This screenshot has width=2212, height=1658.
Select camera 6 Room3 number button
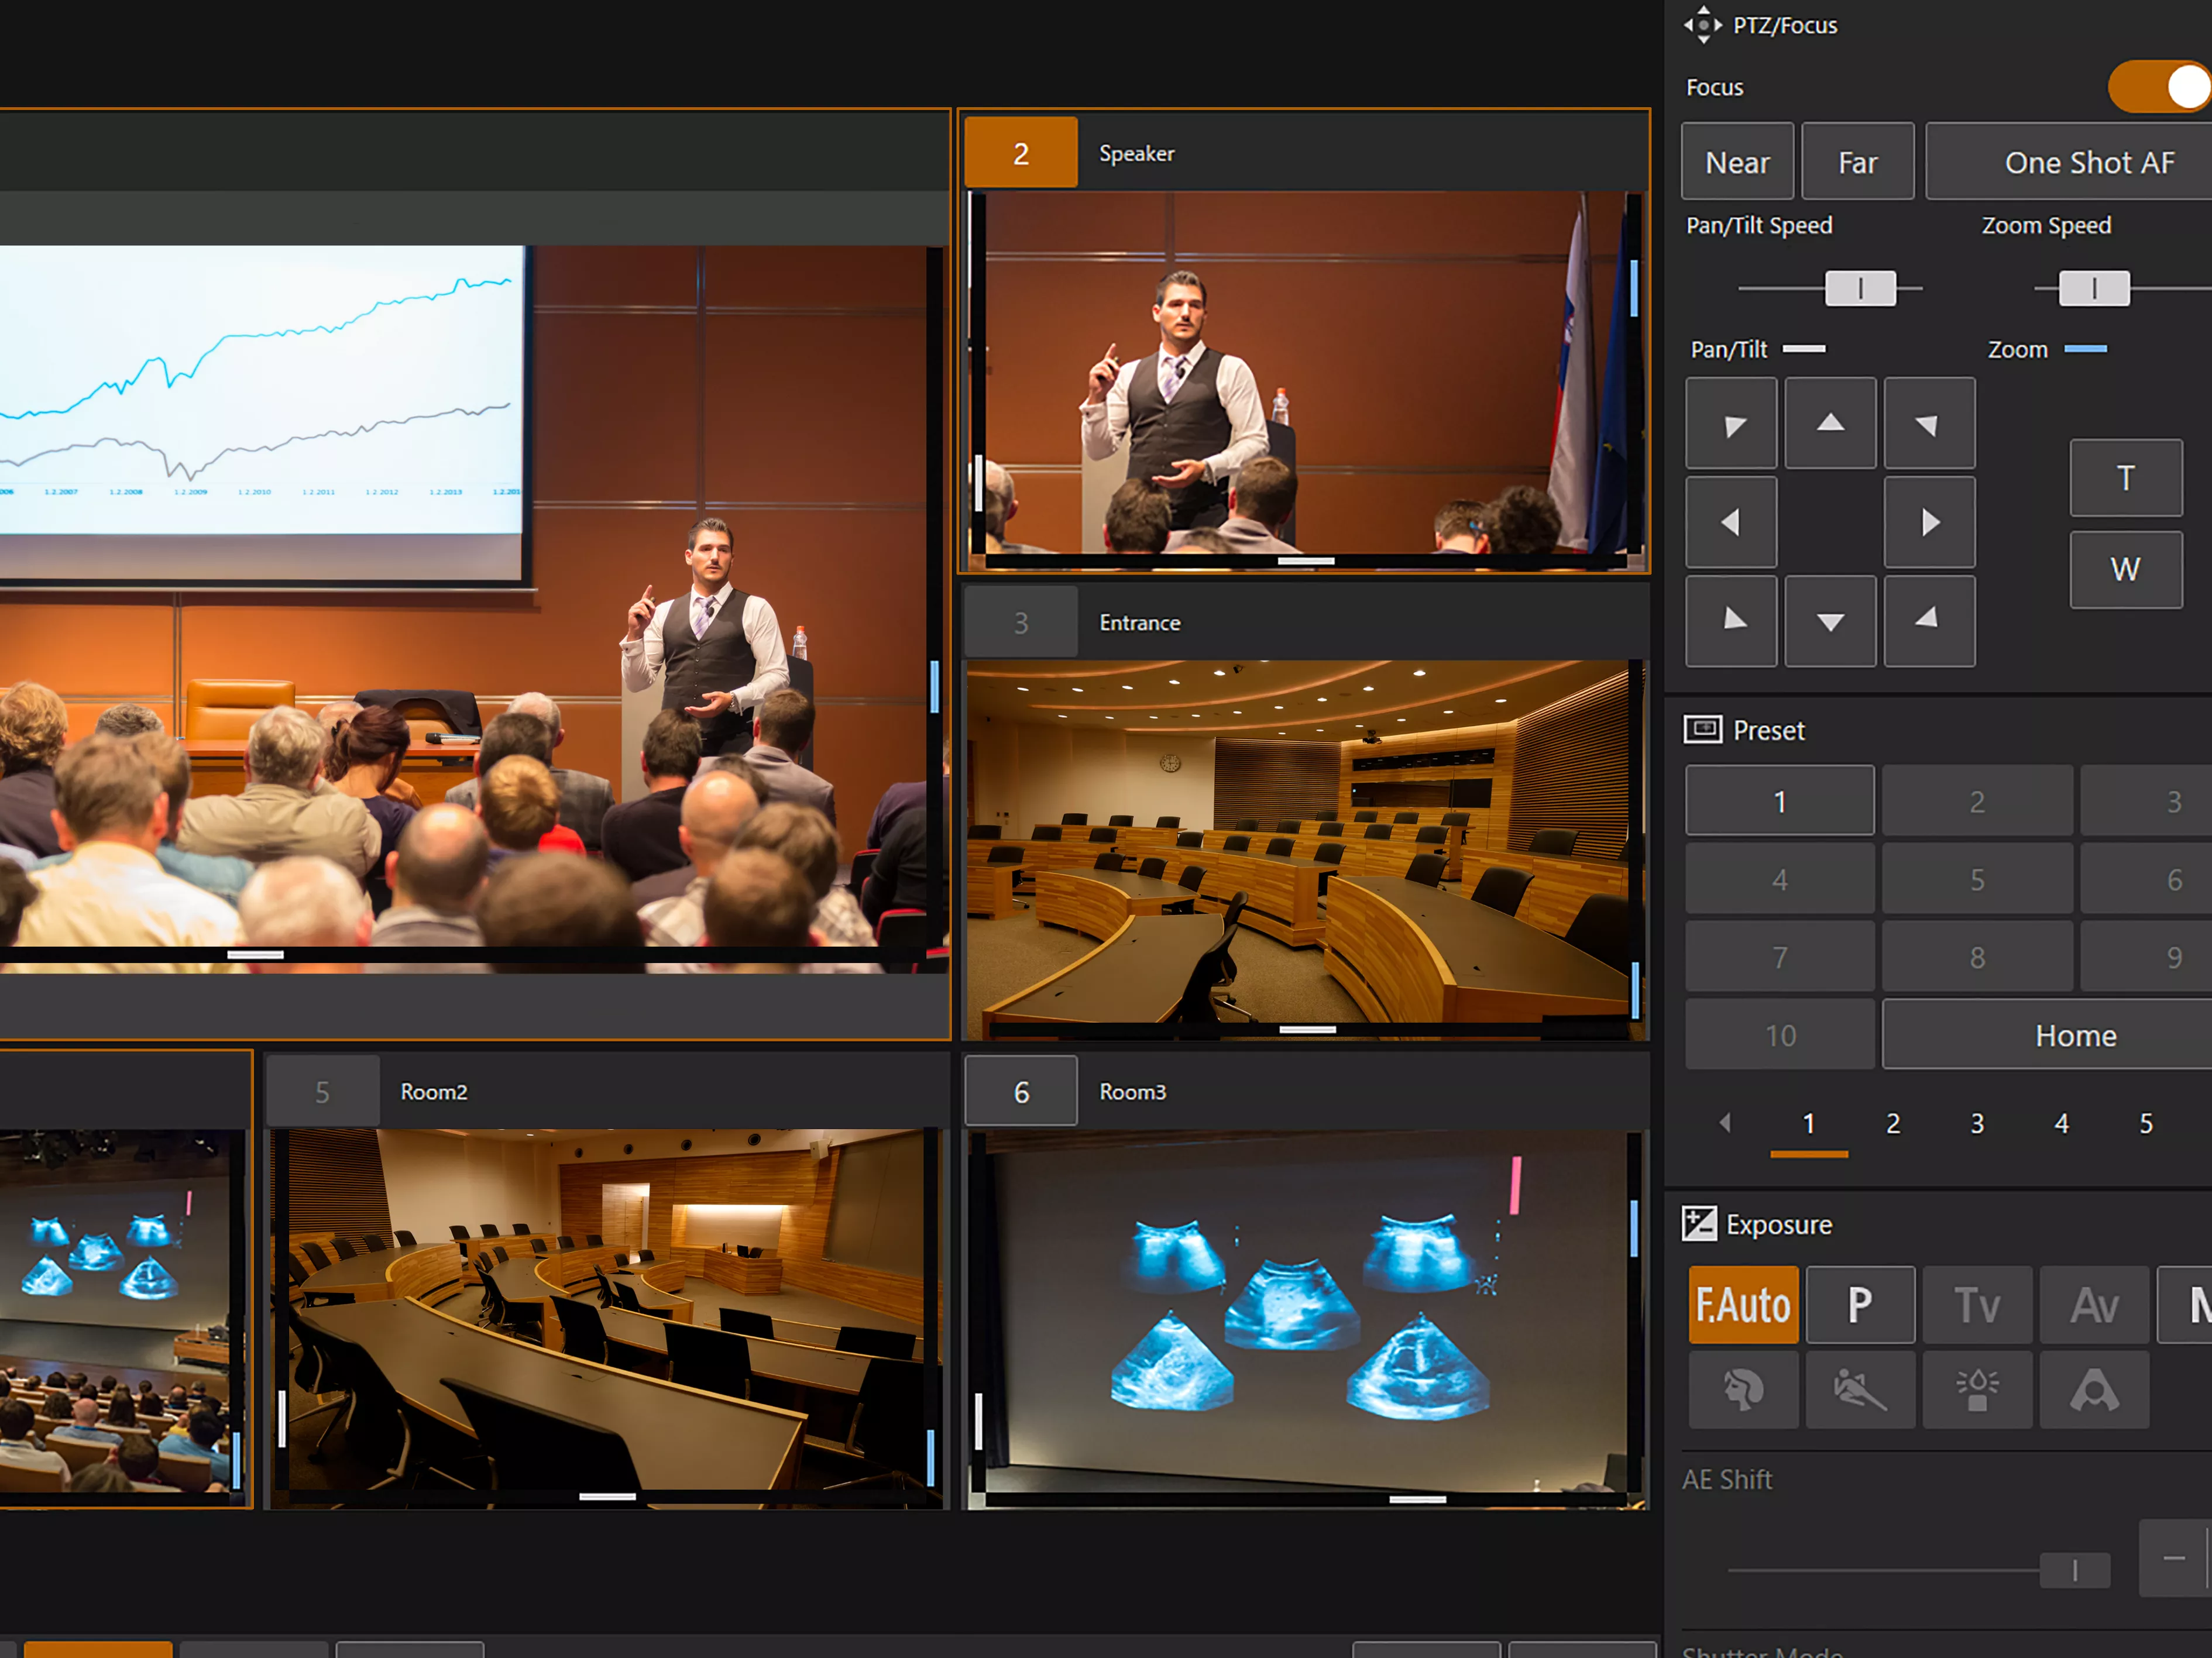coord(1020,1092)
